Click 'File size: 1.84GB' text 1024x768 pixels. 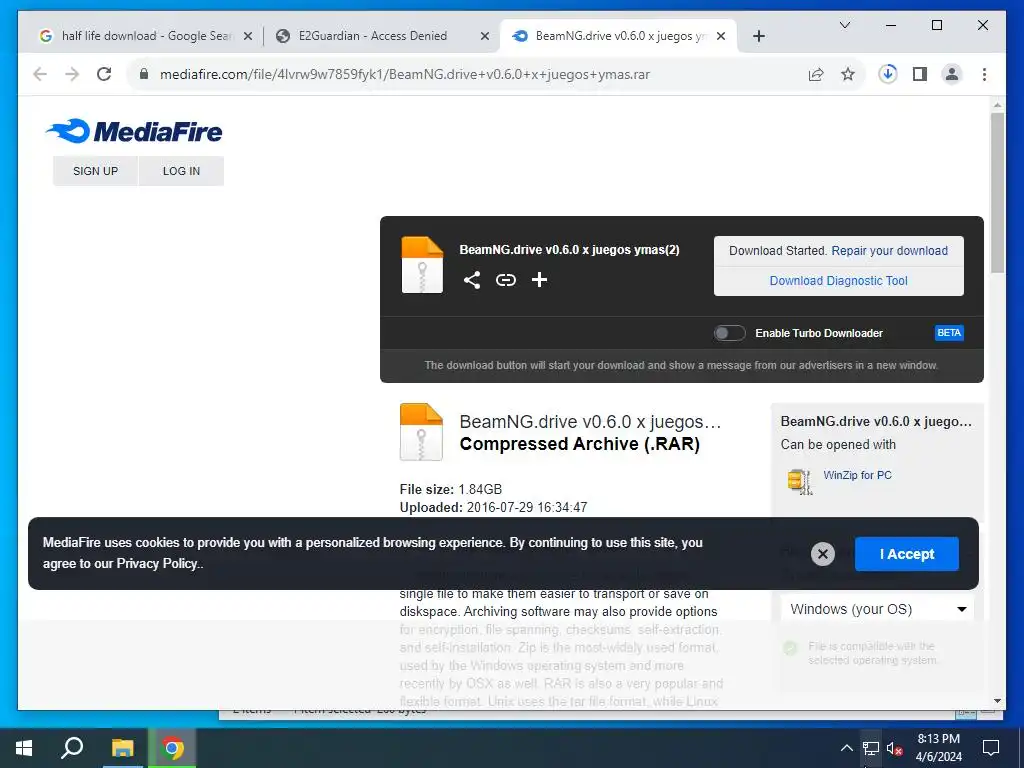(x=451, y=489)
